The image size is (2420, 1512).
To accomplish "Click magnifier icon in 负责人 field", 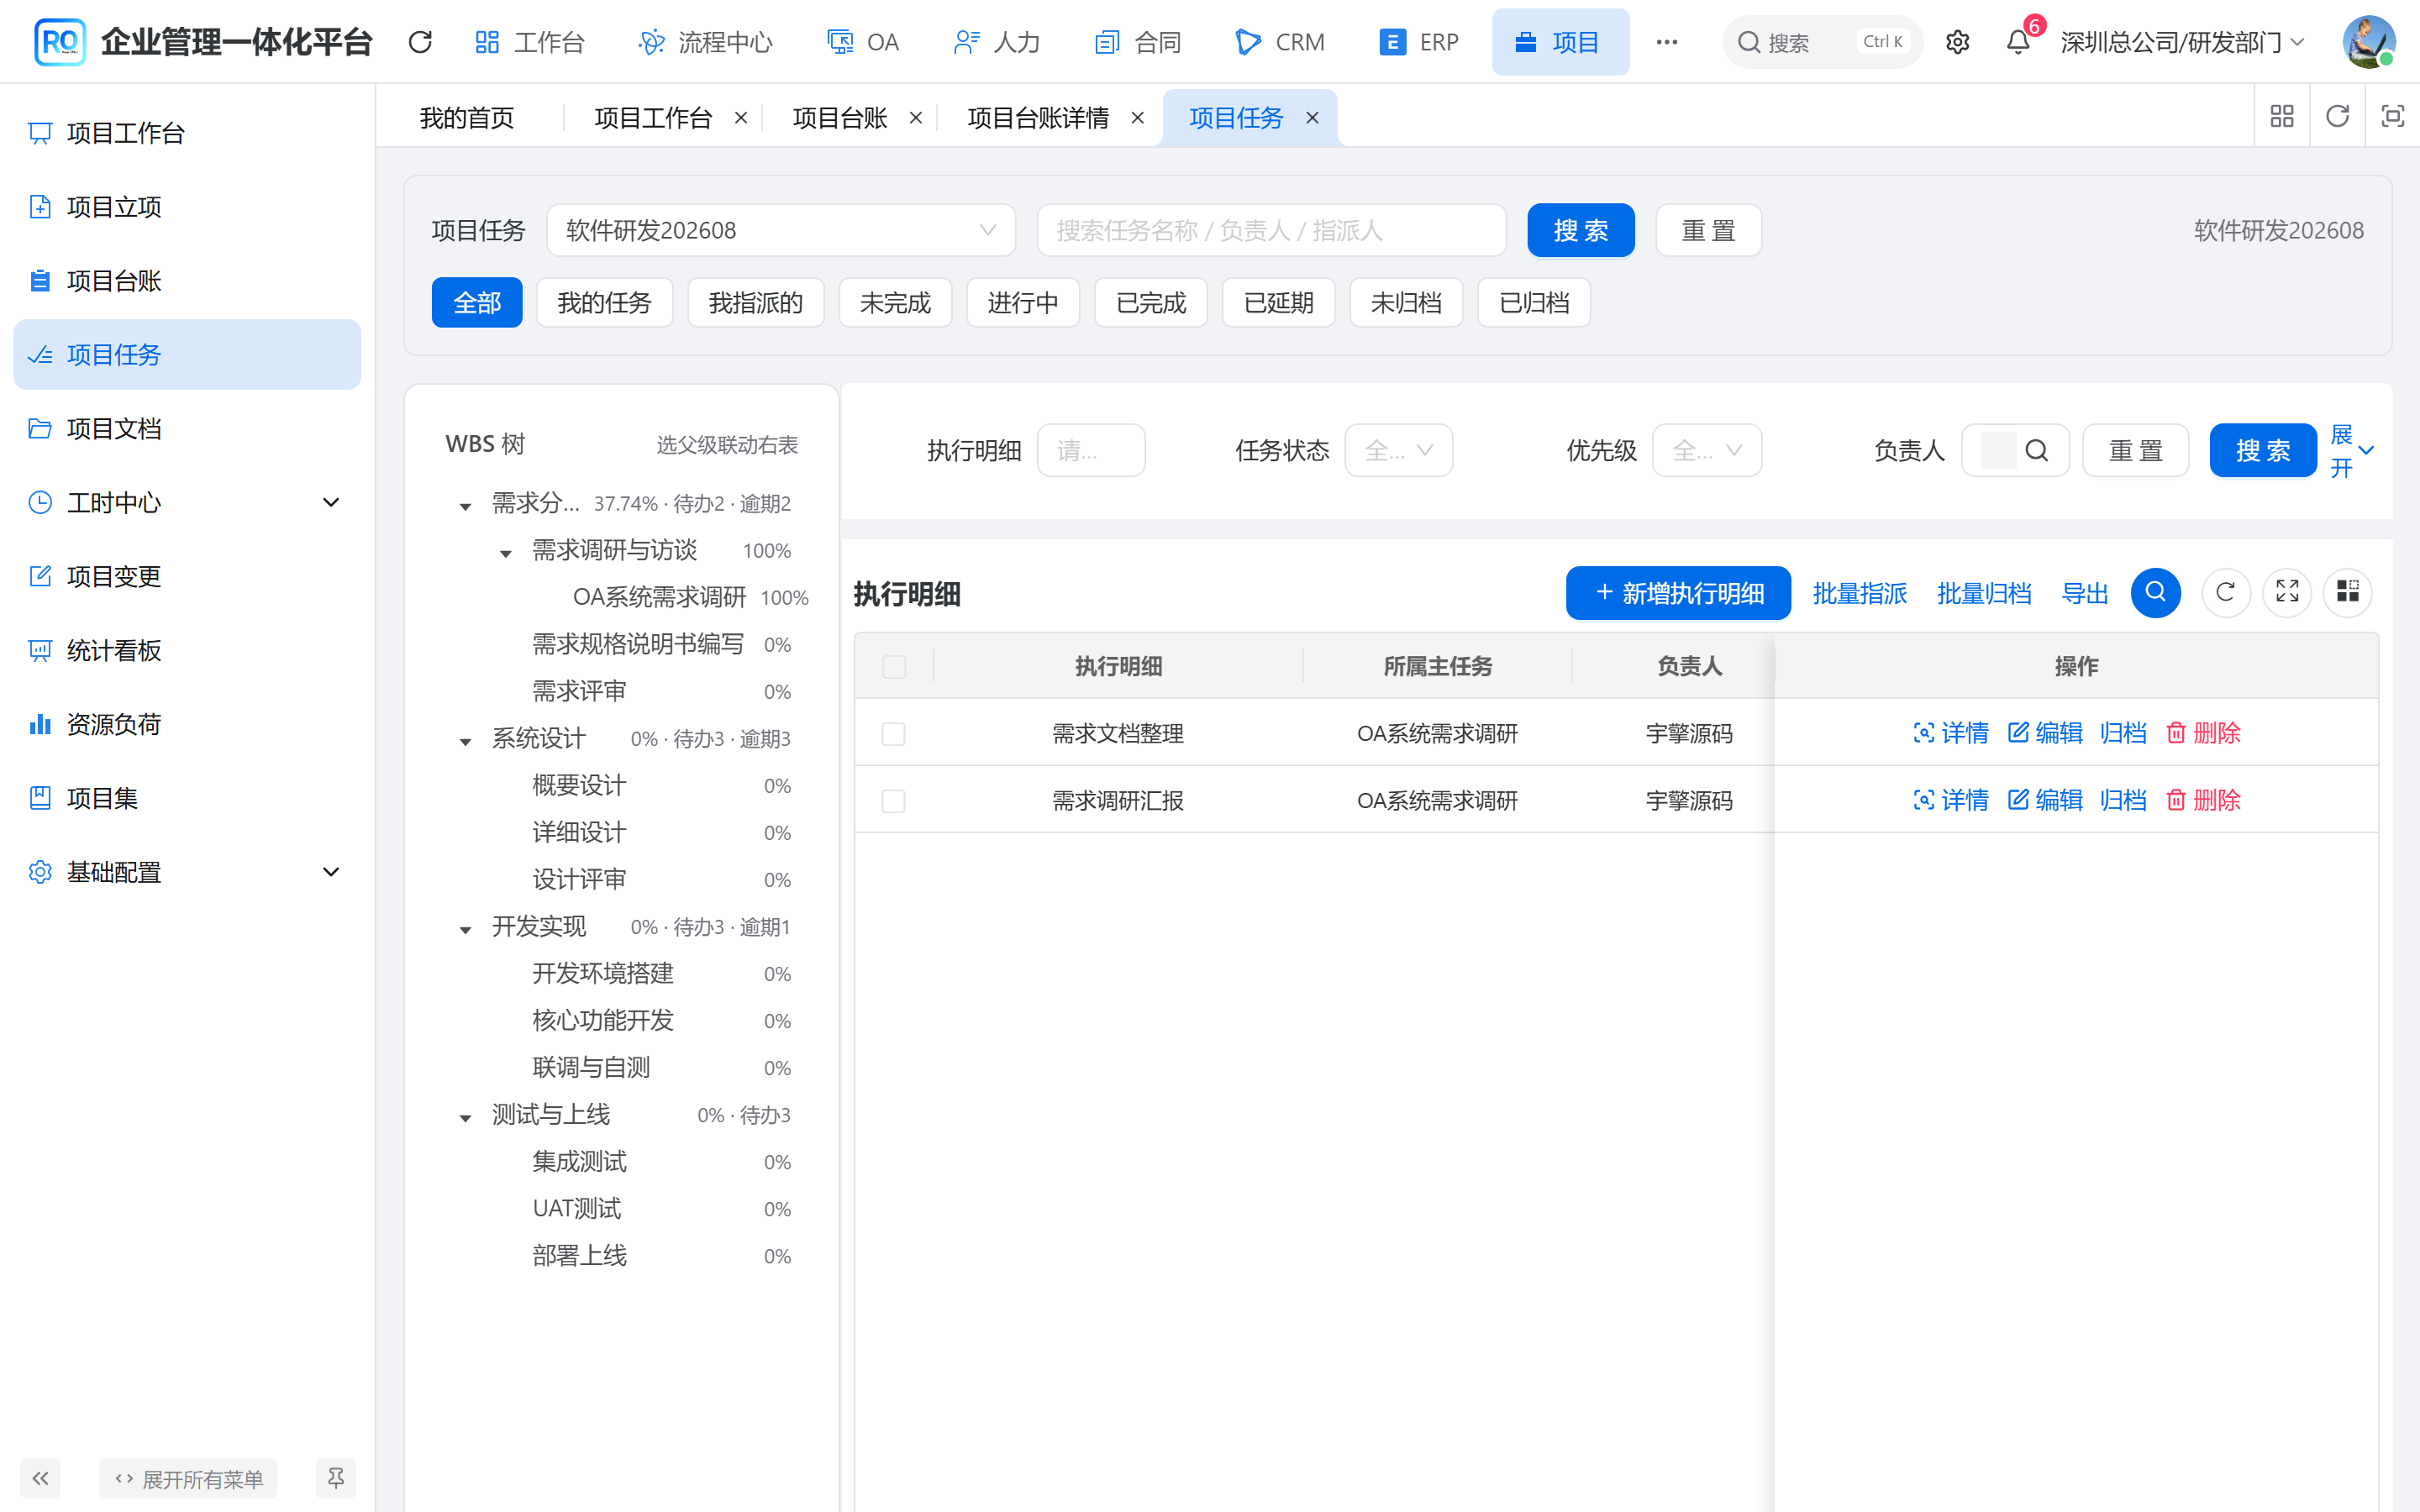I will pos(2036,451).
